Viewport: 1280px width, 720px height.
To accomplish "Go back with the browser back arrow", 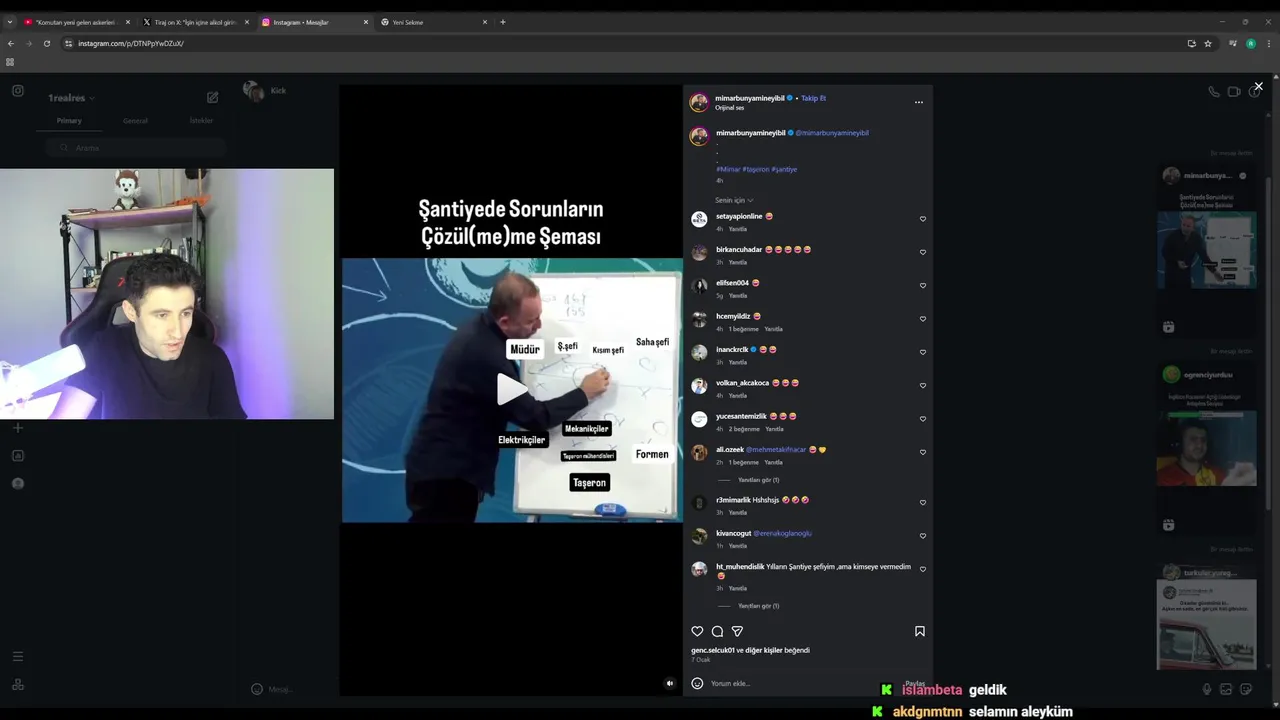I will [x=11, y=43].
